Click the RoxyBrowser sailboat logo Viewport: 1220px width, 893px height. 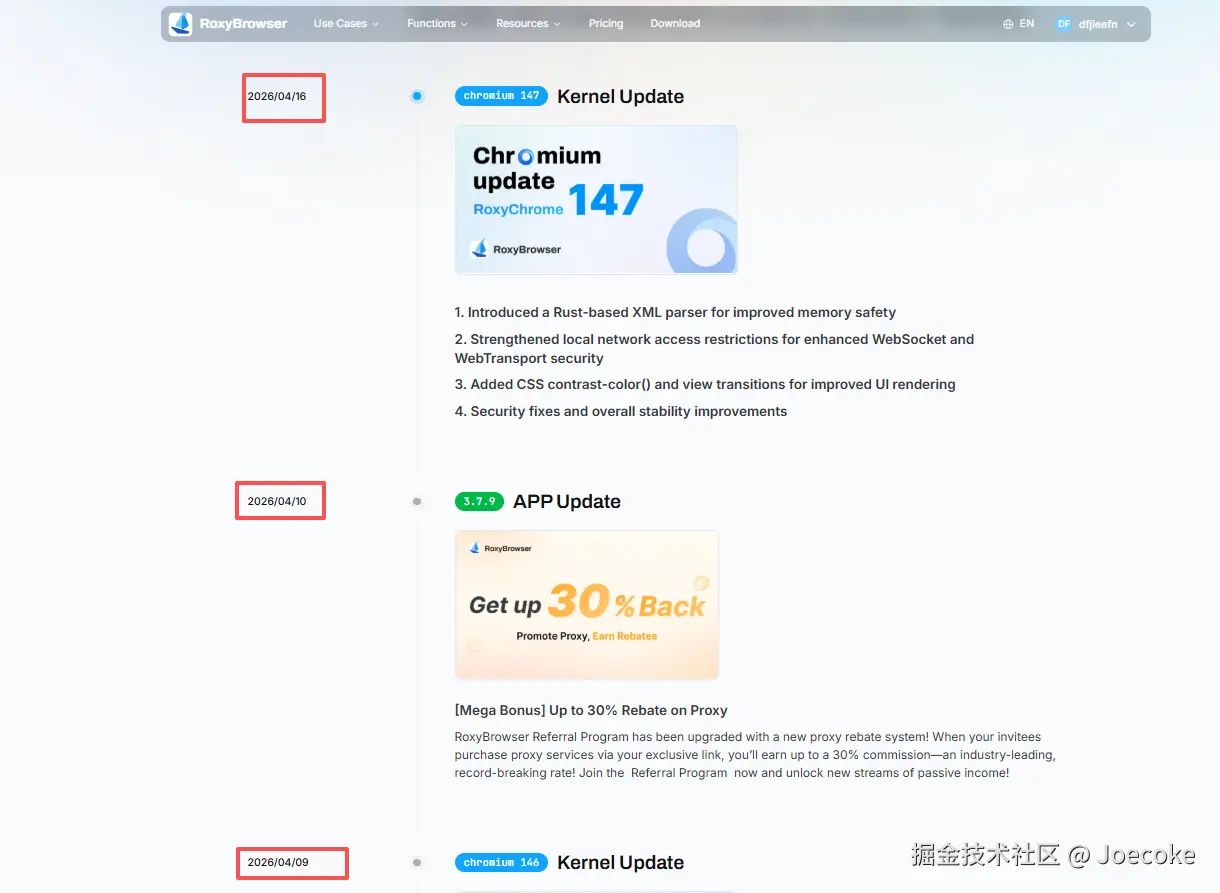(x=179, y=23)
